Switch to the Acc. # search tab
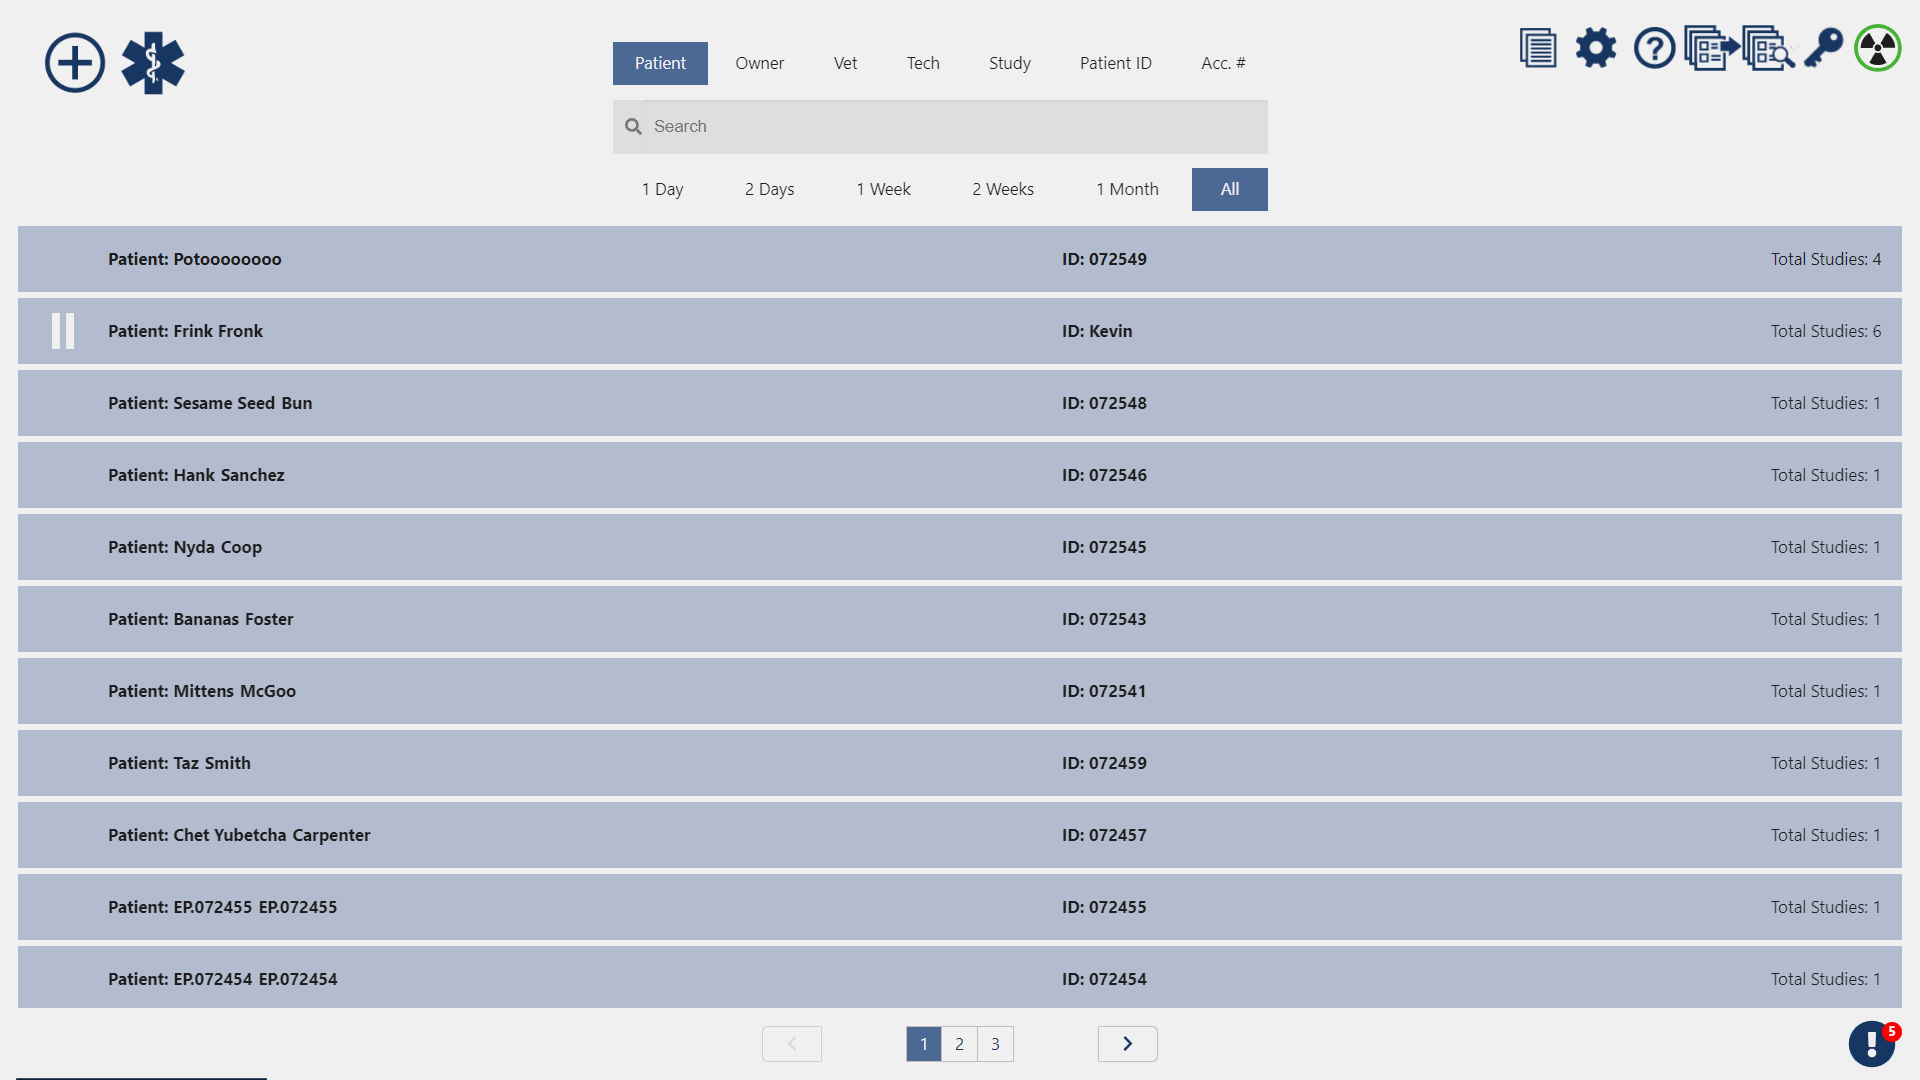This screenshot has height=1080, width=1920. tap(1224, 63)
